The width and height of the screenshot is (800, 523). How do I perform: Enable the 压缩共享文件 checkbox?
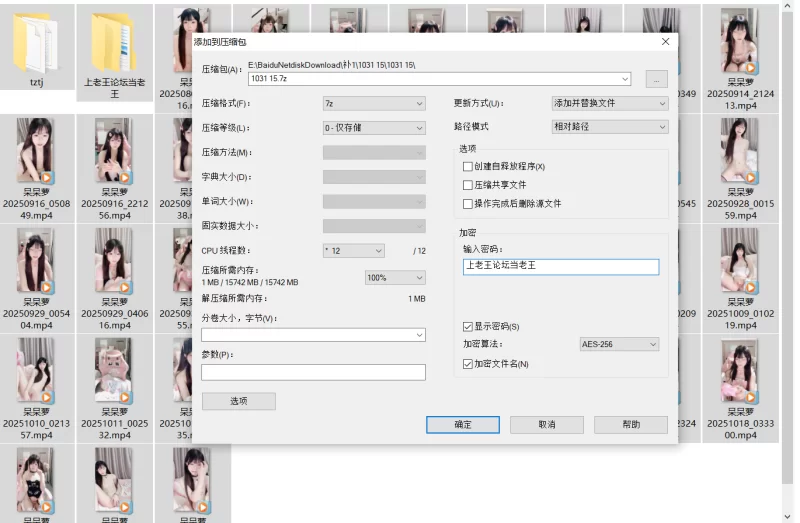tap(467, 185)
